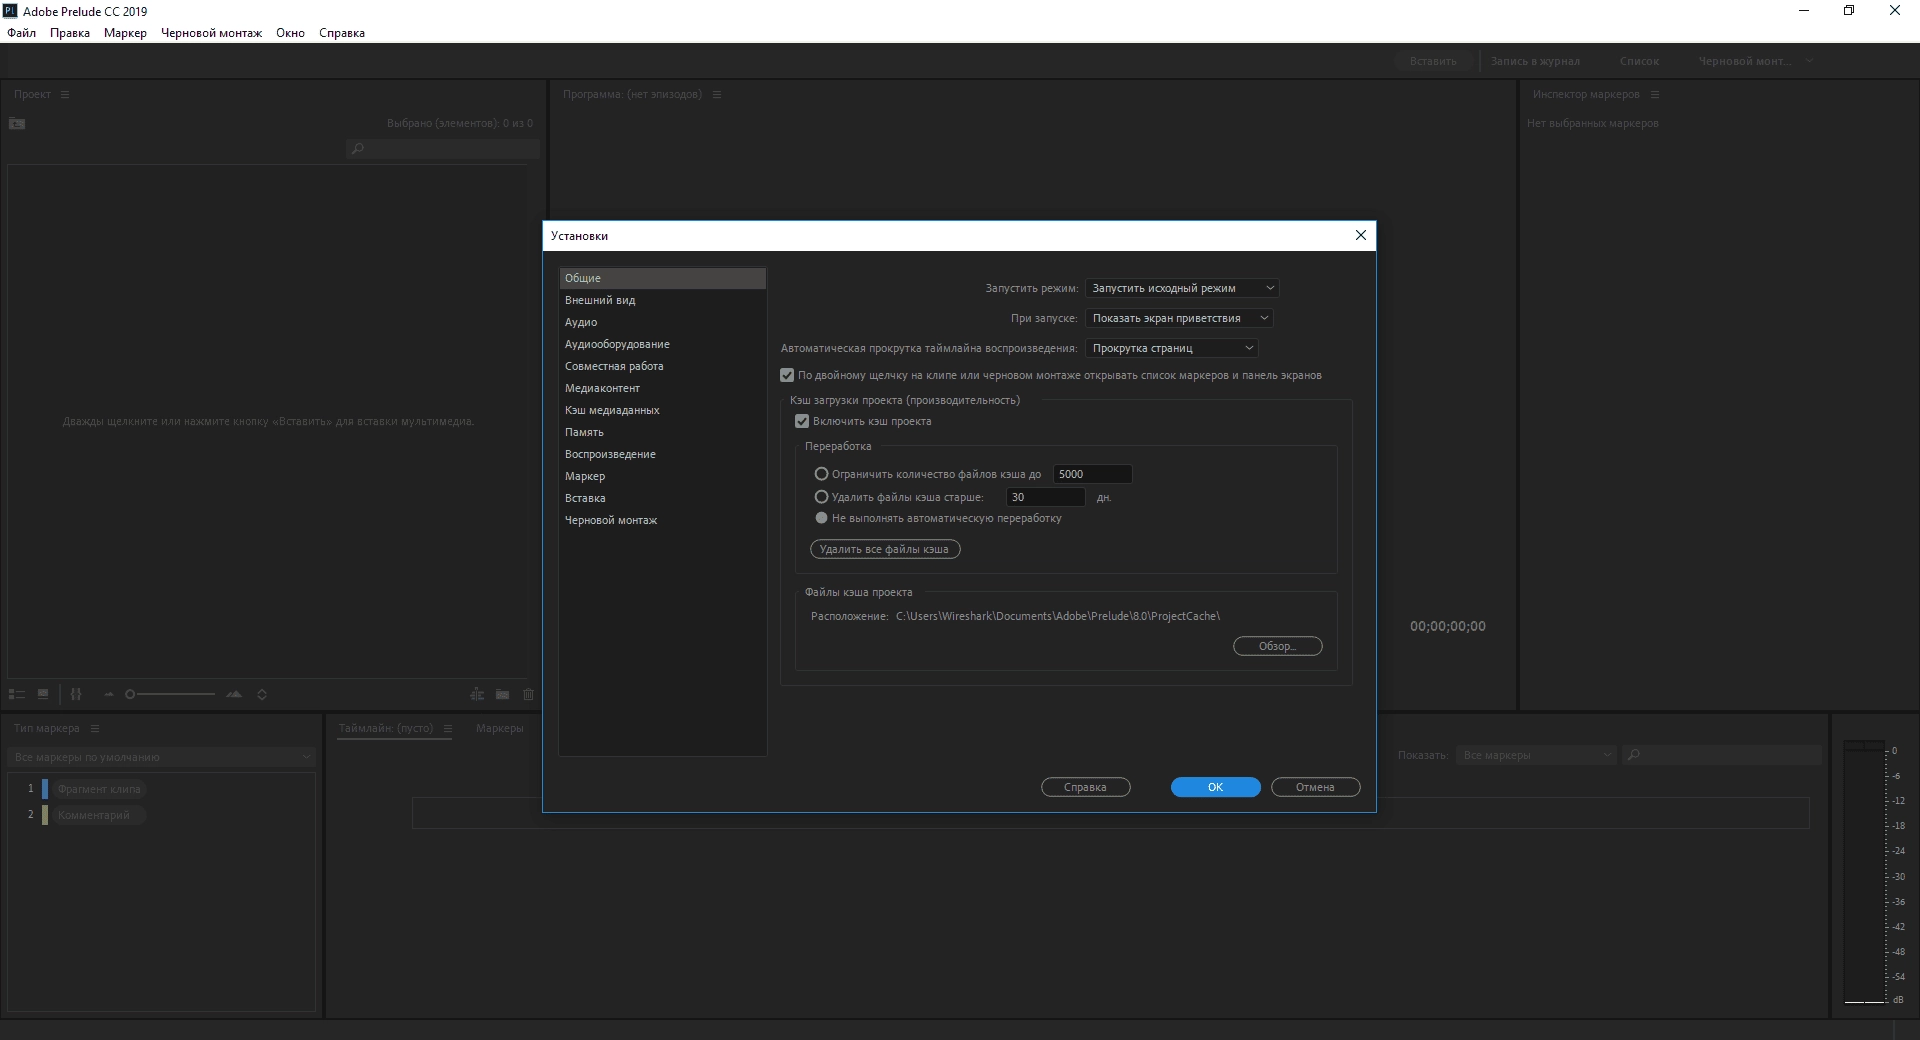The width and height of the screenshot is (1920, 1040).
Task: Click the create rough cut icon in the Project panel
Action: [x=477, y=694]
